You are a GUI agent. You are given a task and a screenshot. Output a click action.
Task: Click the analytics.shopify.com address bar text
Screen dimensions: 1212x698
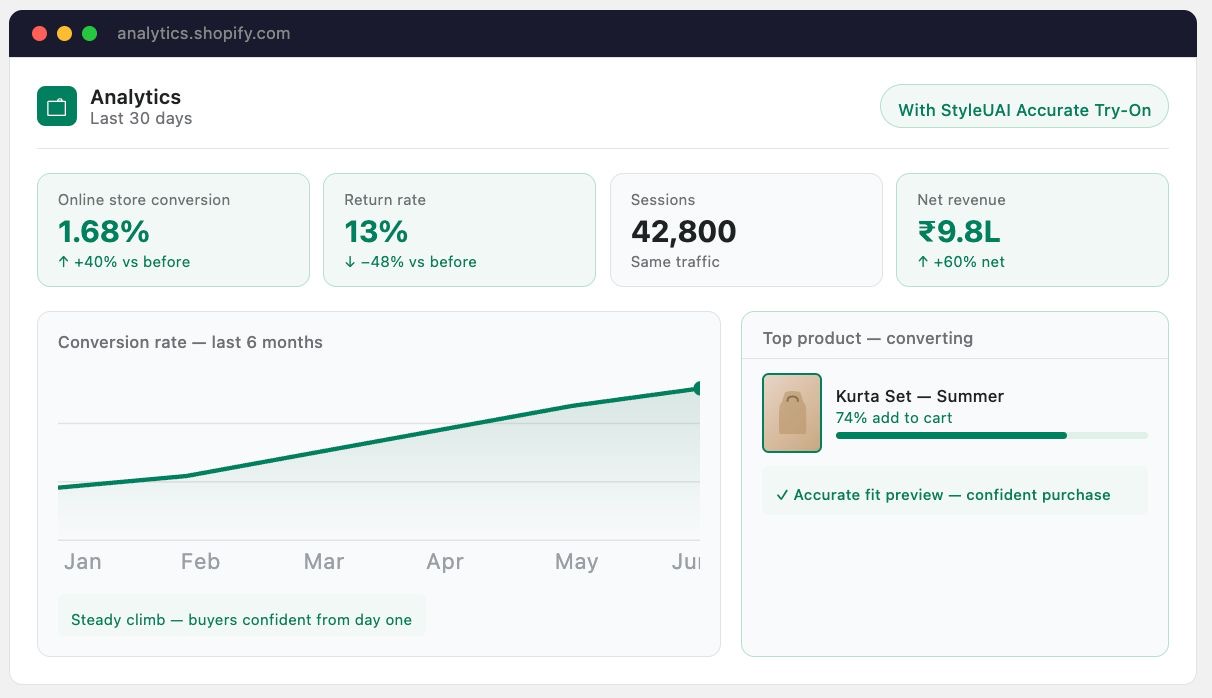click(x=204, y=33)
